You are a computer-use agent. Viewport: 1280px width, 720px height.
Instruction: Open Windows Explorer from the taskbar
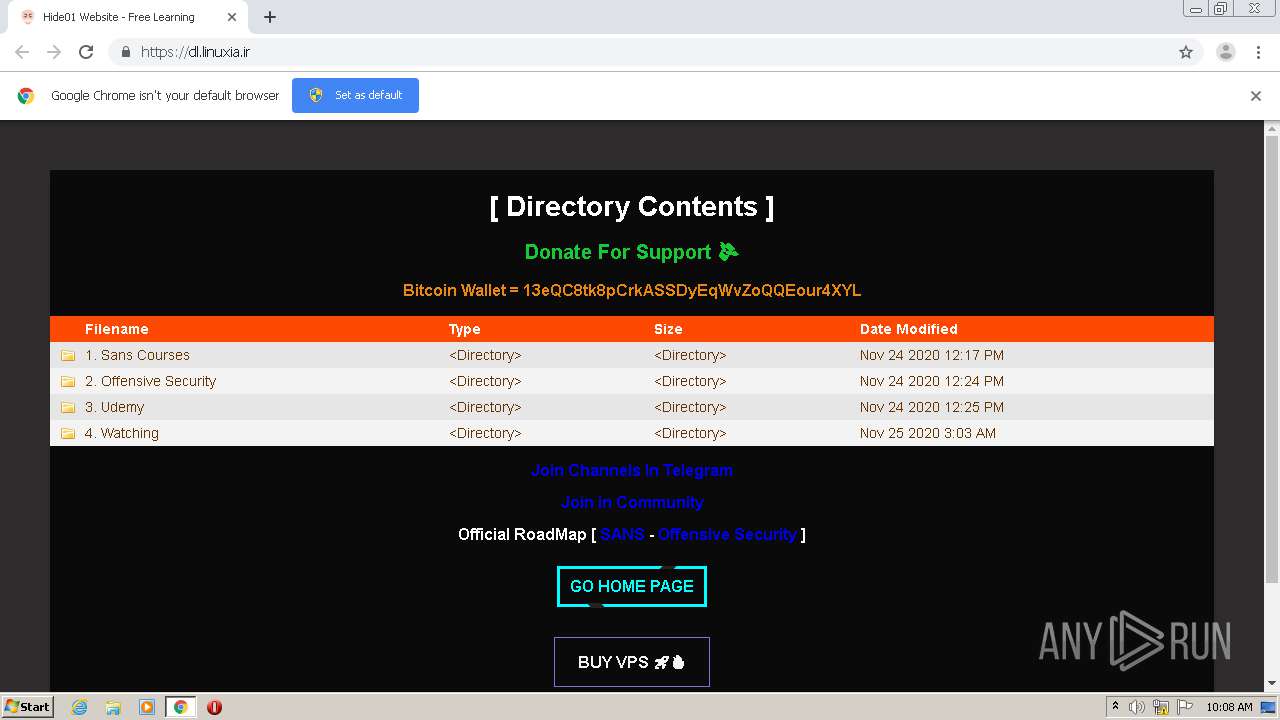pyautogui.click(x=113, y=707)
